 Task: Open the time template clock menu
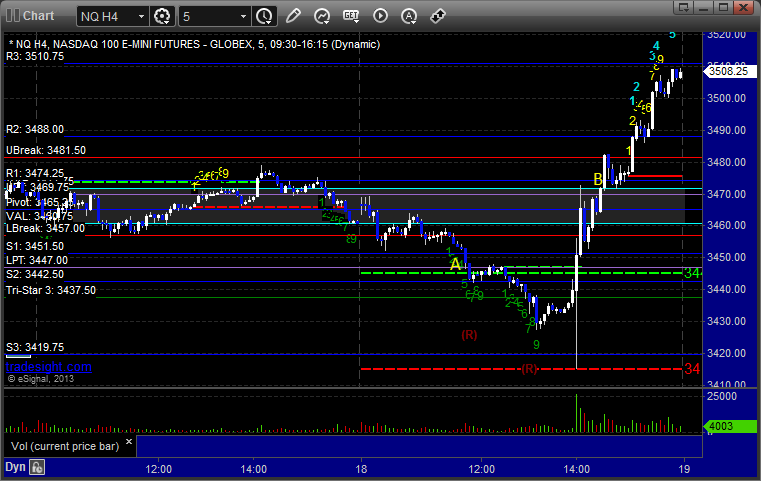[x=265, y=17]
